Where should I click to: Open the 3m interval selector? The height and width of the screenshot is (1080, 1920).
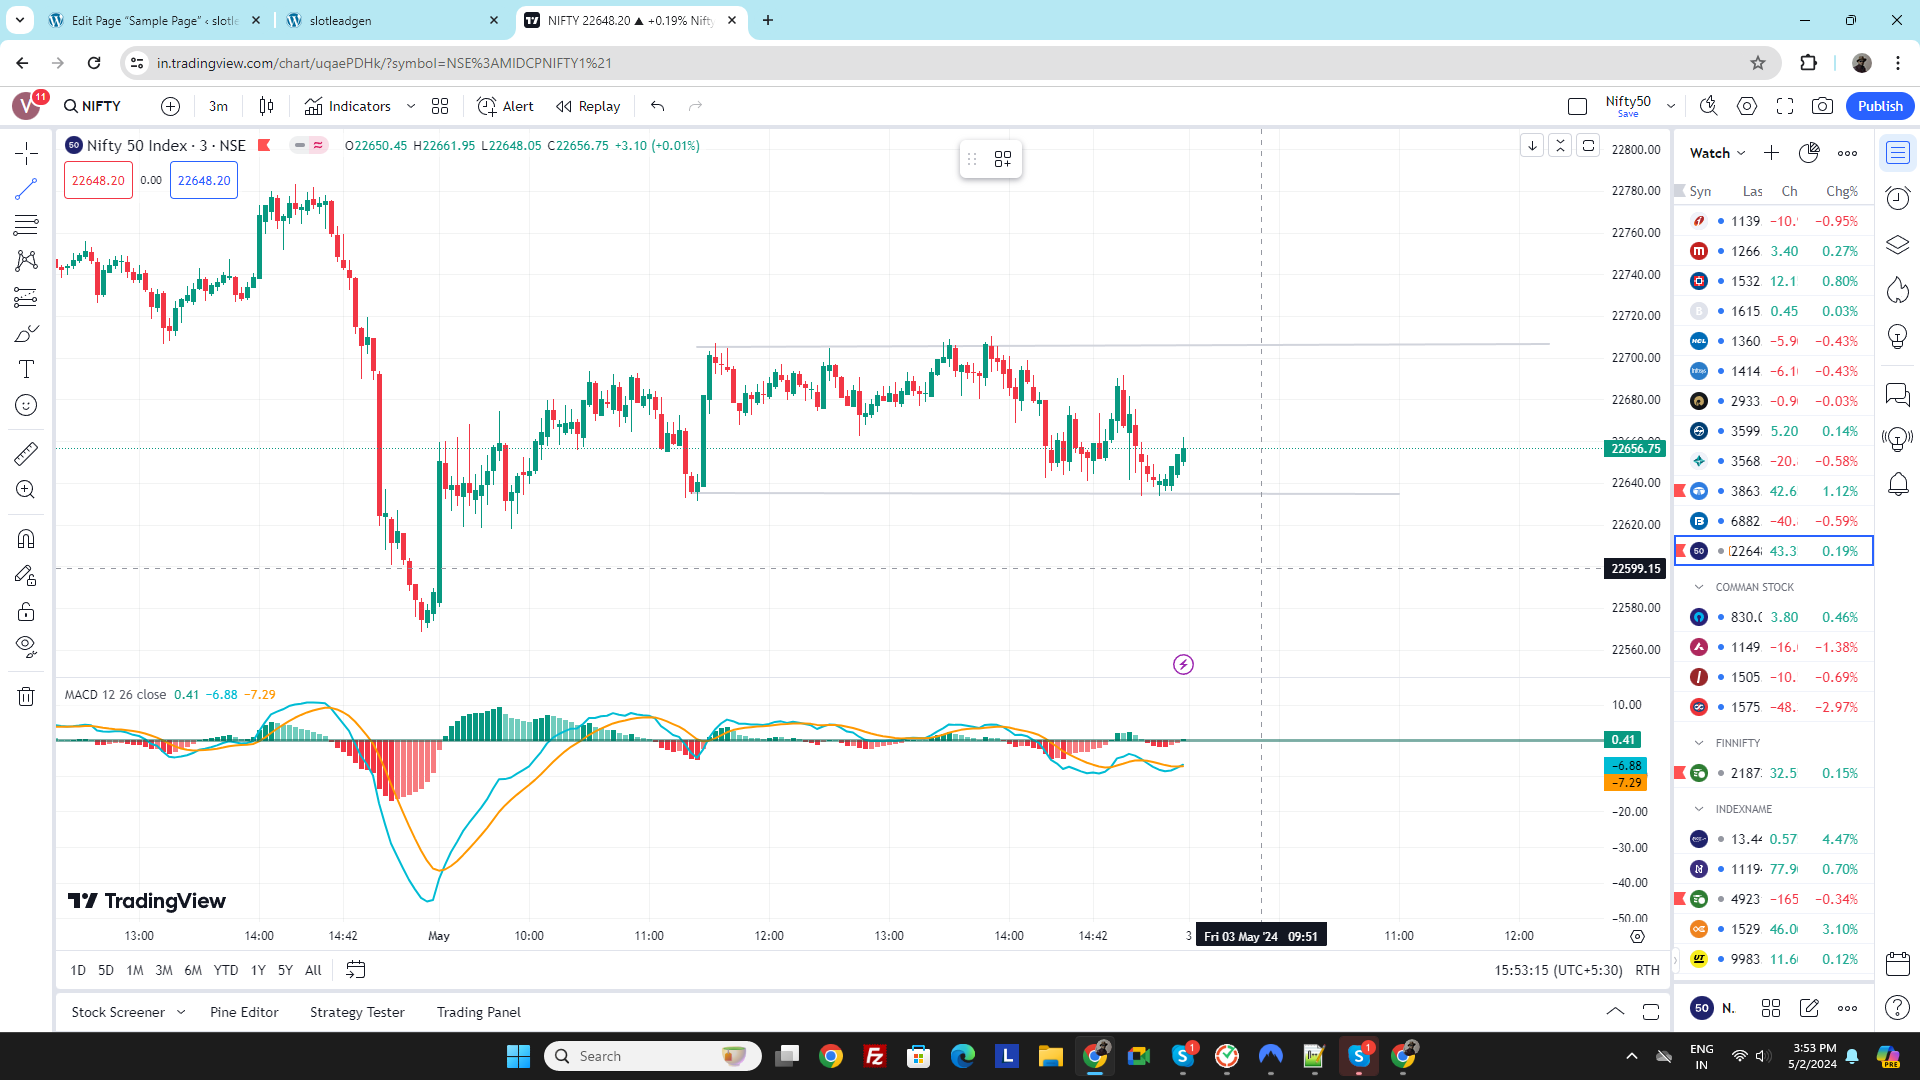(x=218, y=106)
